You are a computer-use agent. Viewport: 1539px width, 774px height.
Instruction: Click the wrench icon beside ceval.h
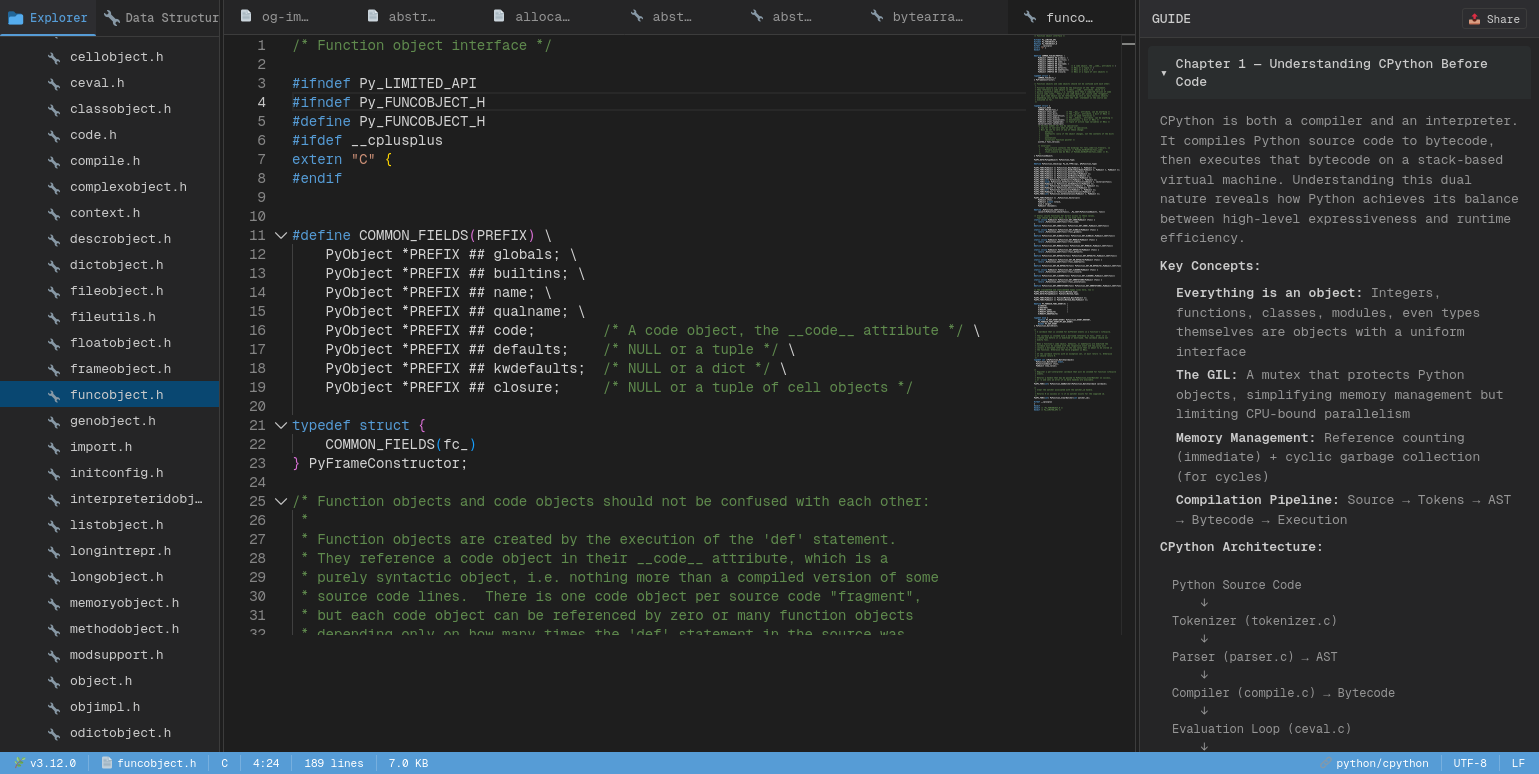click(x=54, y=84)
